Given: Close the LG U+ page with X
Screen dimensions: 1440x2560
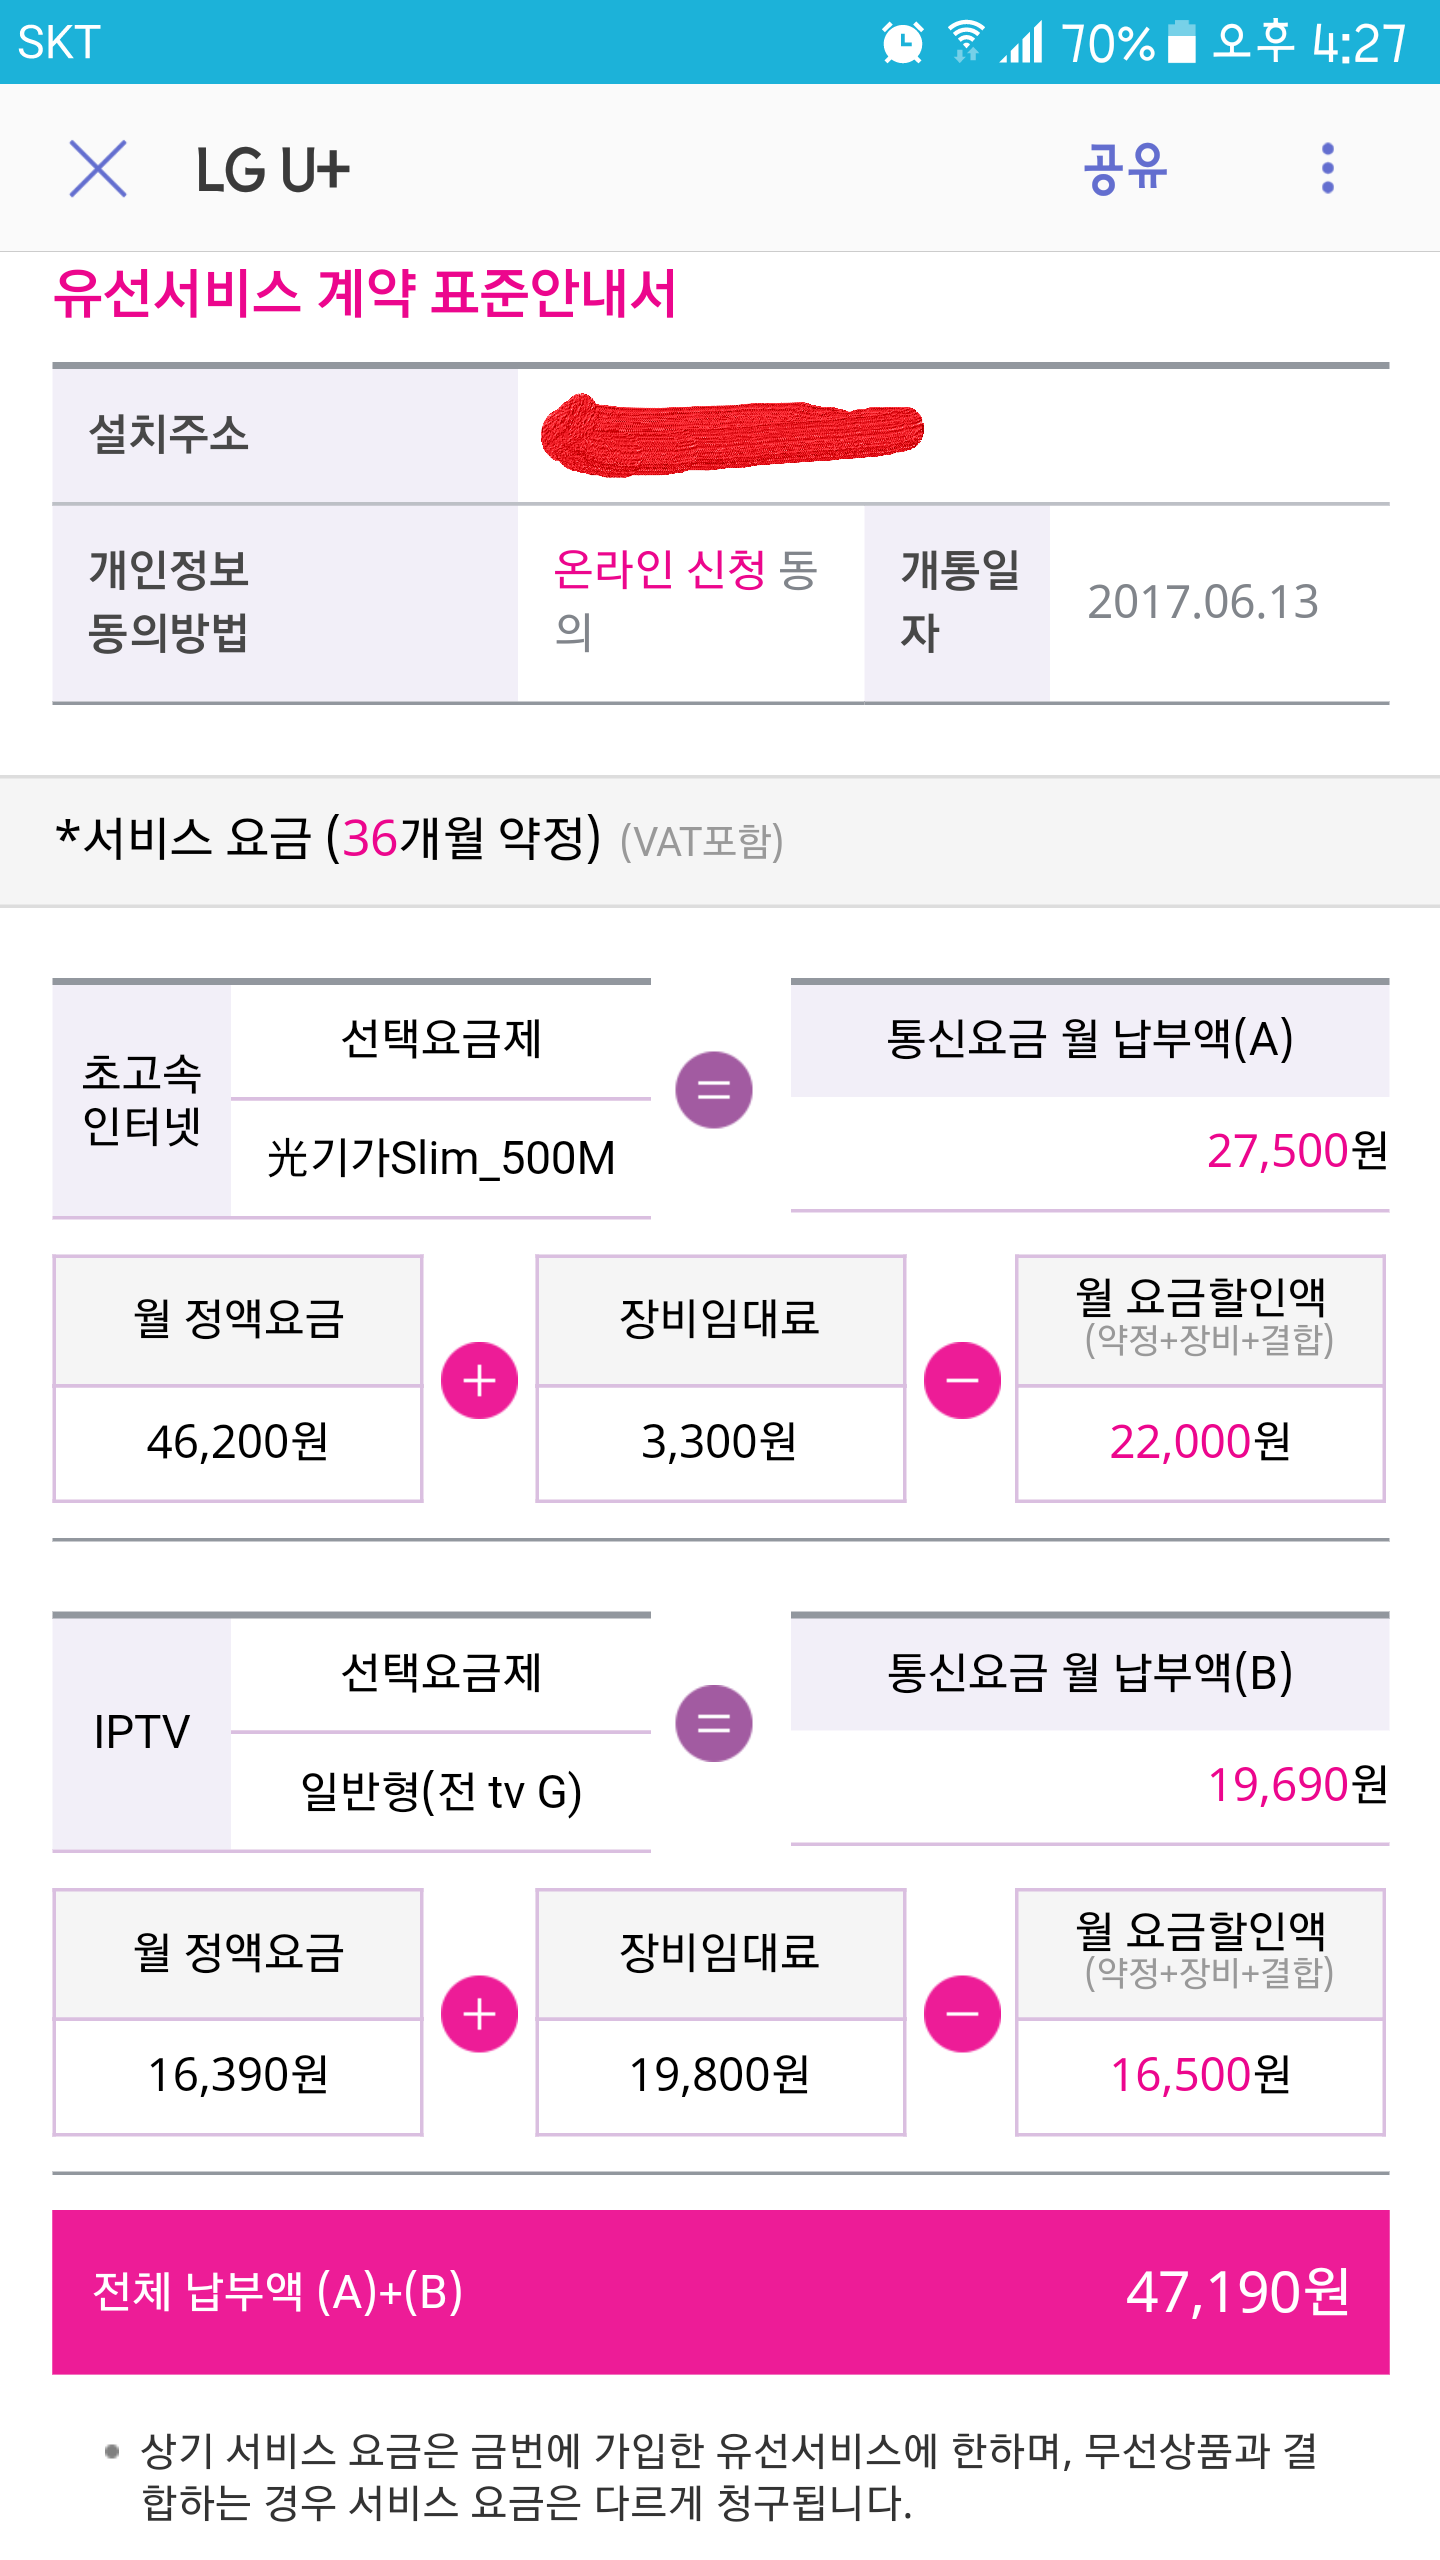Looking at the screenshot, I should point(98,168).
